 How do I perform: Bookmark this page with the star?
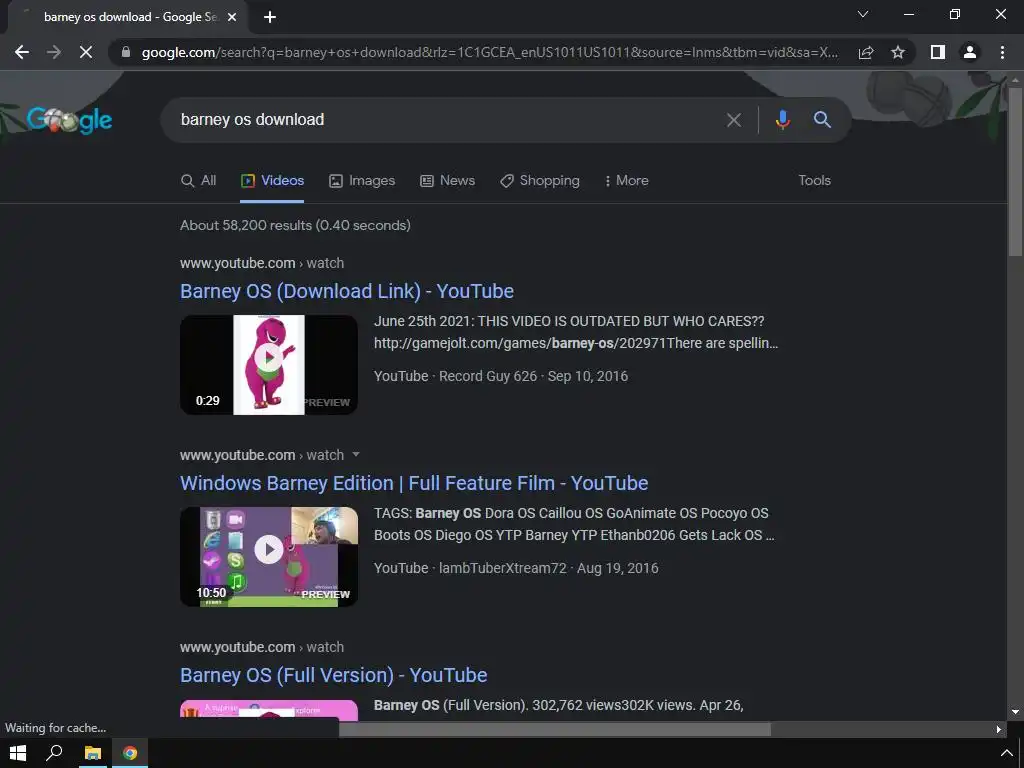click(898, 52)
